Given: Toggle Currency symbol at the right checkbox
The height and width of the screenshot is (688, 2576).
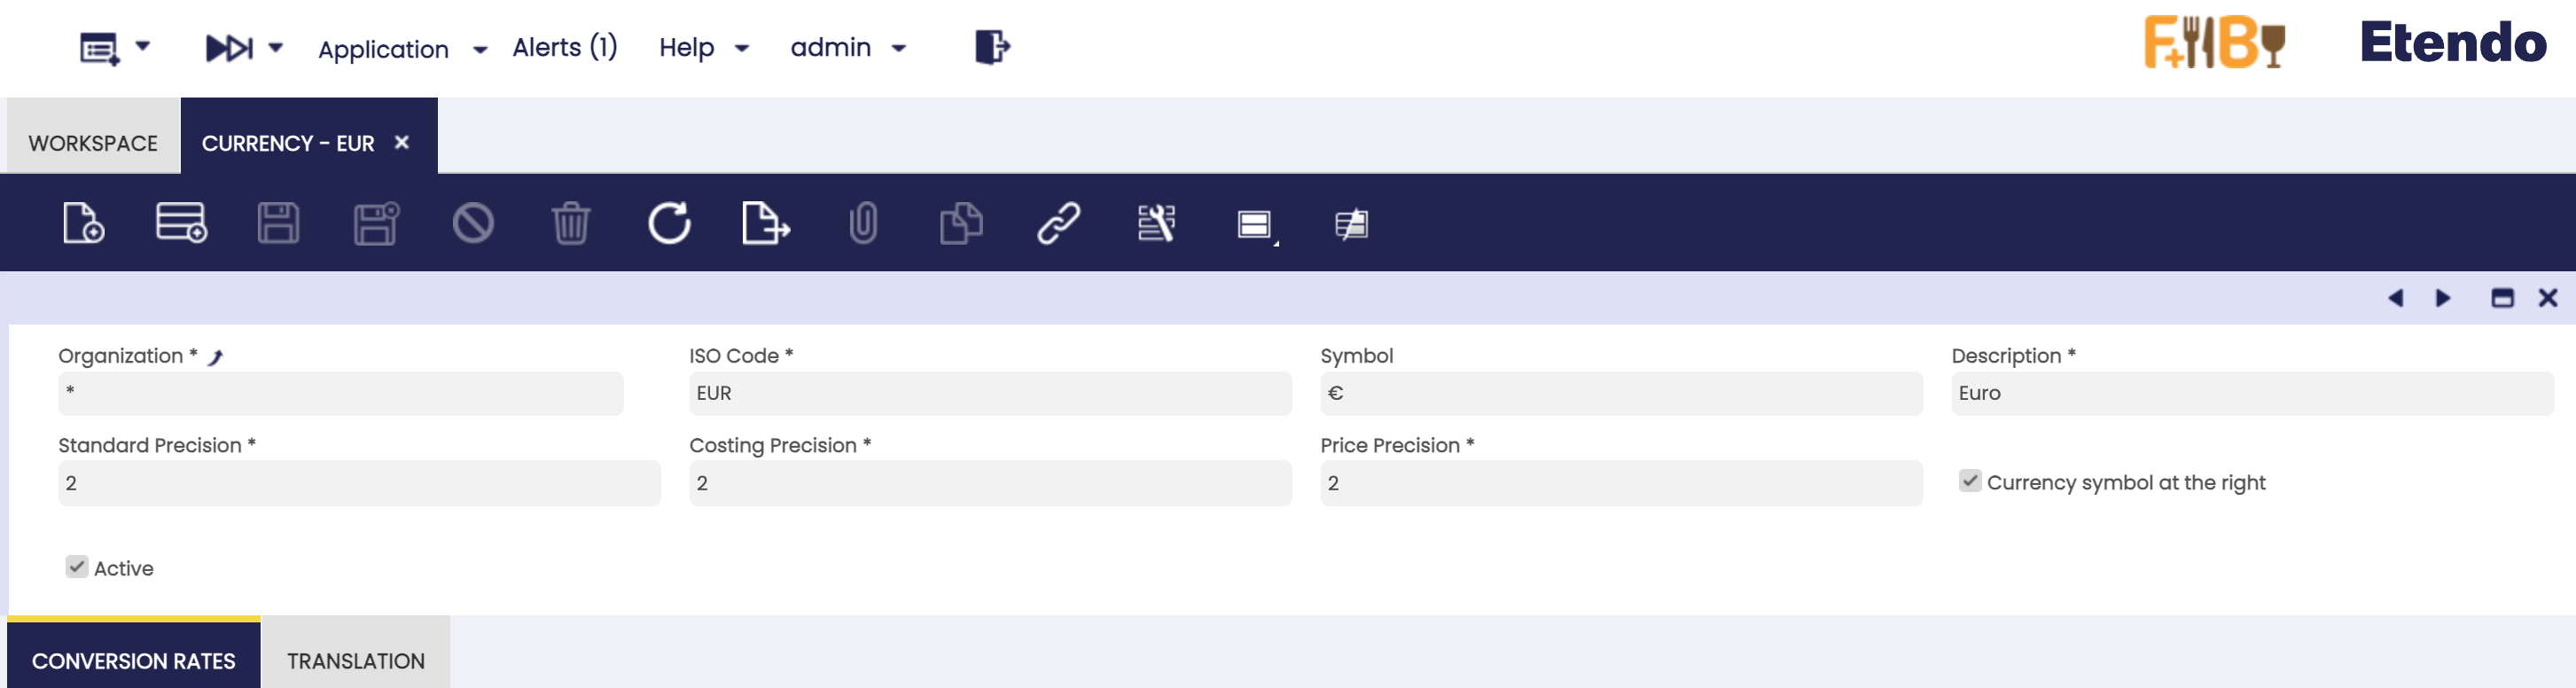Looking at the screenshot, I should click(1969, 481).
